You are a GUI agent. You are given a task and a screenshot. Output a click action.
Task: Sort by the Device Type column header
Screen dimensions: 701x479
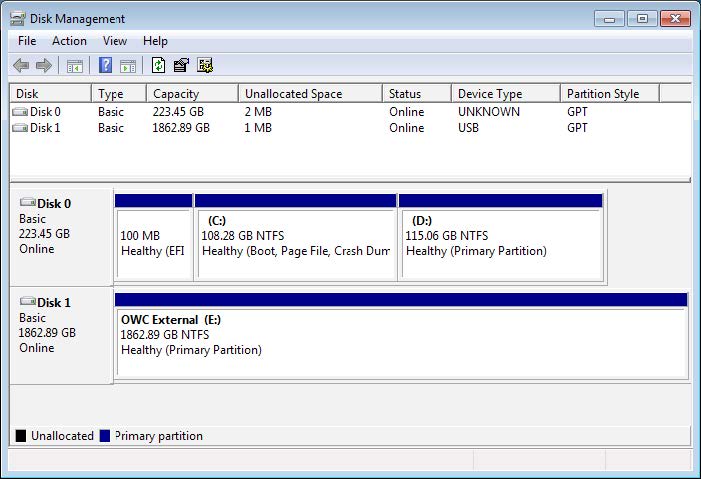pos(506,93)
